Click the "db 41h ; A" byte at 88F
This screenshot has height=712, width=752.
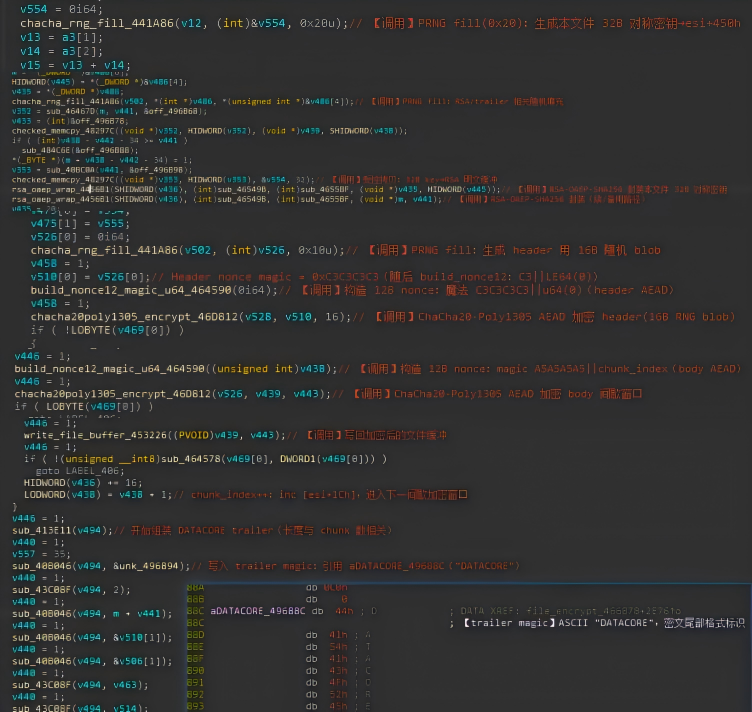tap(338, 658)
